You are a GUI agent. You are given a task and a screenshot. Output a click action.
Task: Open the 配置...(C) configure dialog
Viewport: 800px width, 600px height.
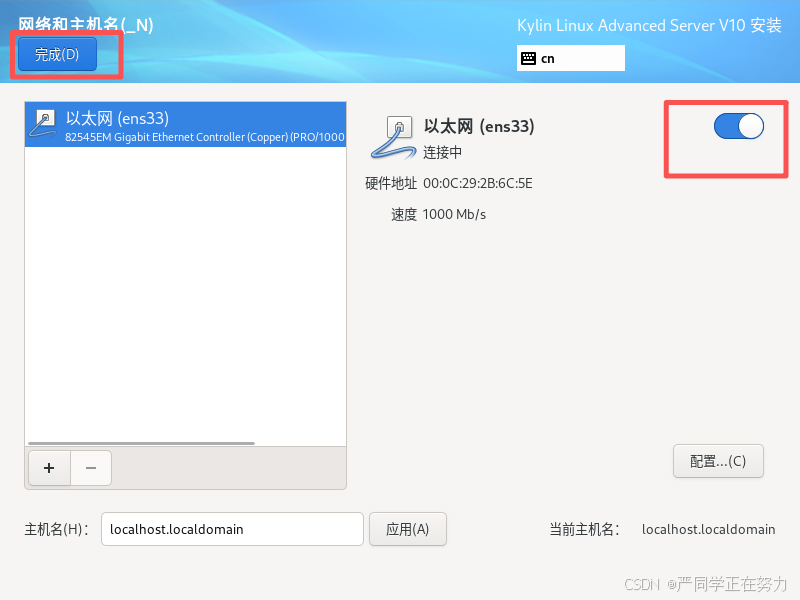718,461
